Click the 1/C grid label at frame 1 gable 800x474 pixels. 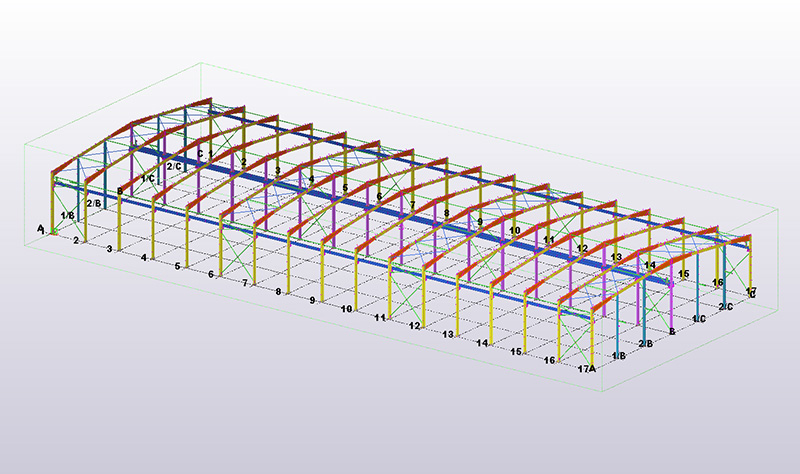point(148,178)
